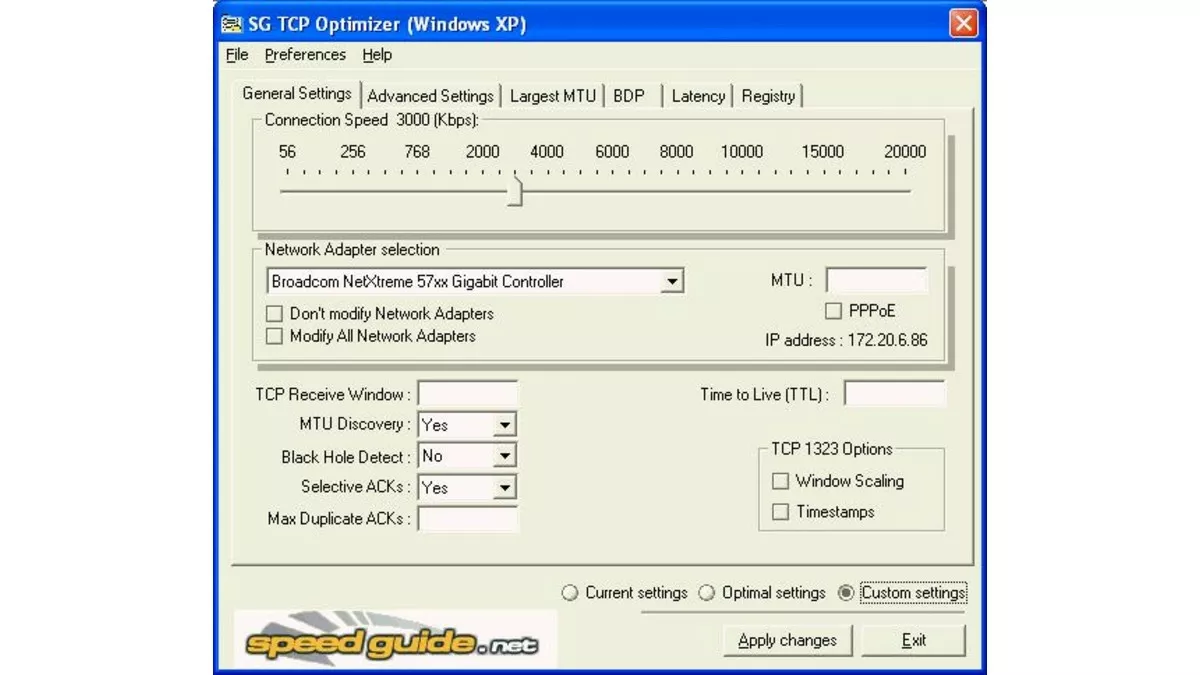The width and height of the screenshot is (1200, 675).
Task: Select the Current settings radio button
Action: click(569, 592)
